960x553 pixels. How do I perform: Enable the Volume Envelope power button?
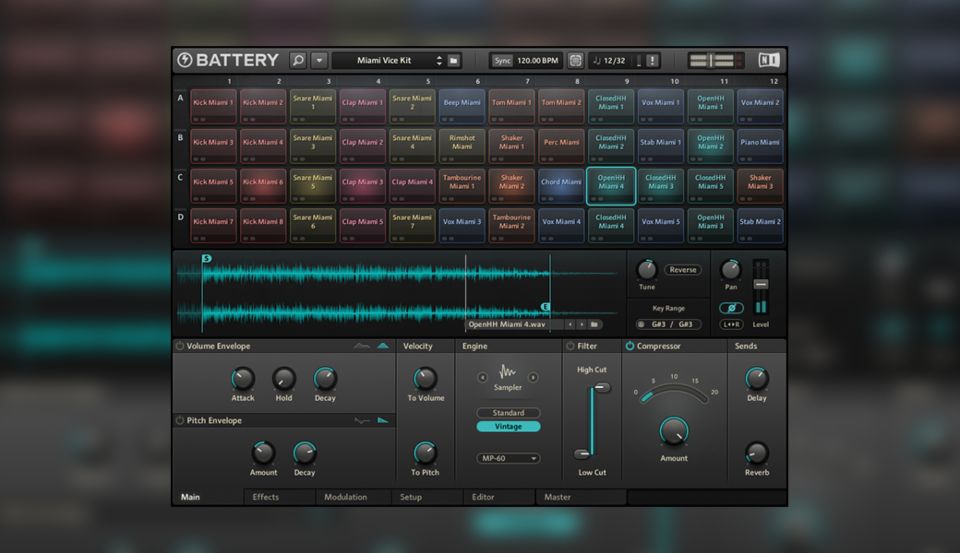(180, 346)
